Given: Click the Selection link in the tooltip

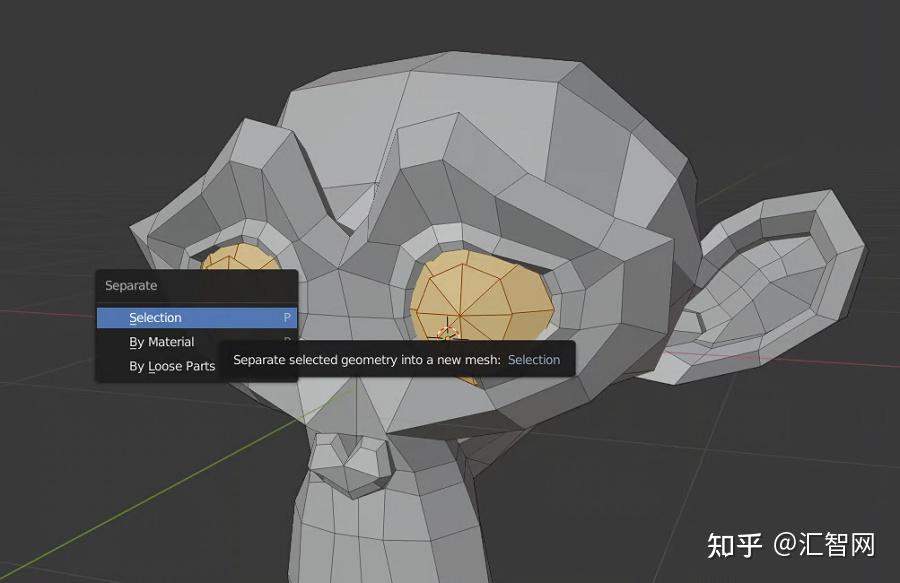Looking at the screenshot, I should 534,359.
